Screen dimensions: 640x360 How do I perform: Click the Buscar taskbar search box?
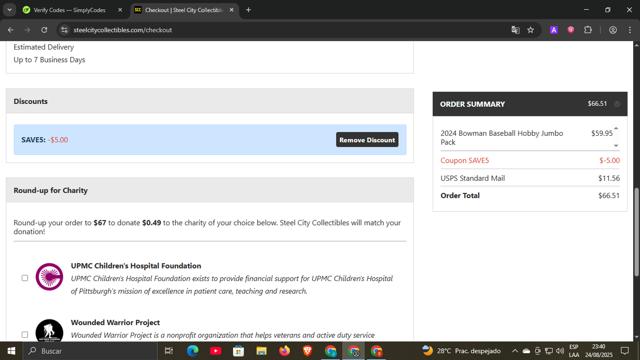[x=90, y=351]
